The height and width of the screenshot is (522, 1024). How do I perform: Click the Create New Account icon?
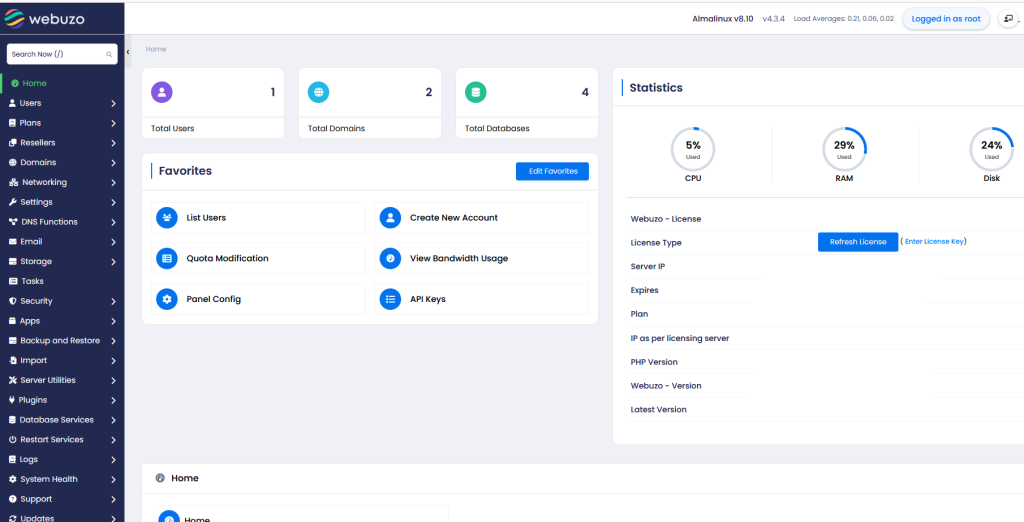(390, 218)
